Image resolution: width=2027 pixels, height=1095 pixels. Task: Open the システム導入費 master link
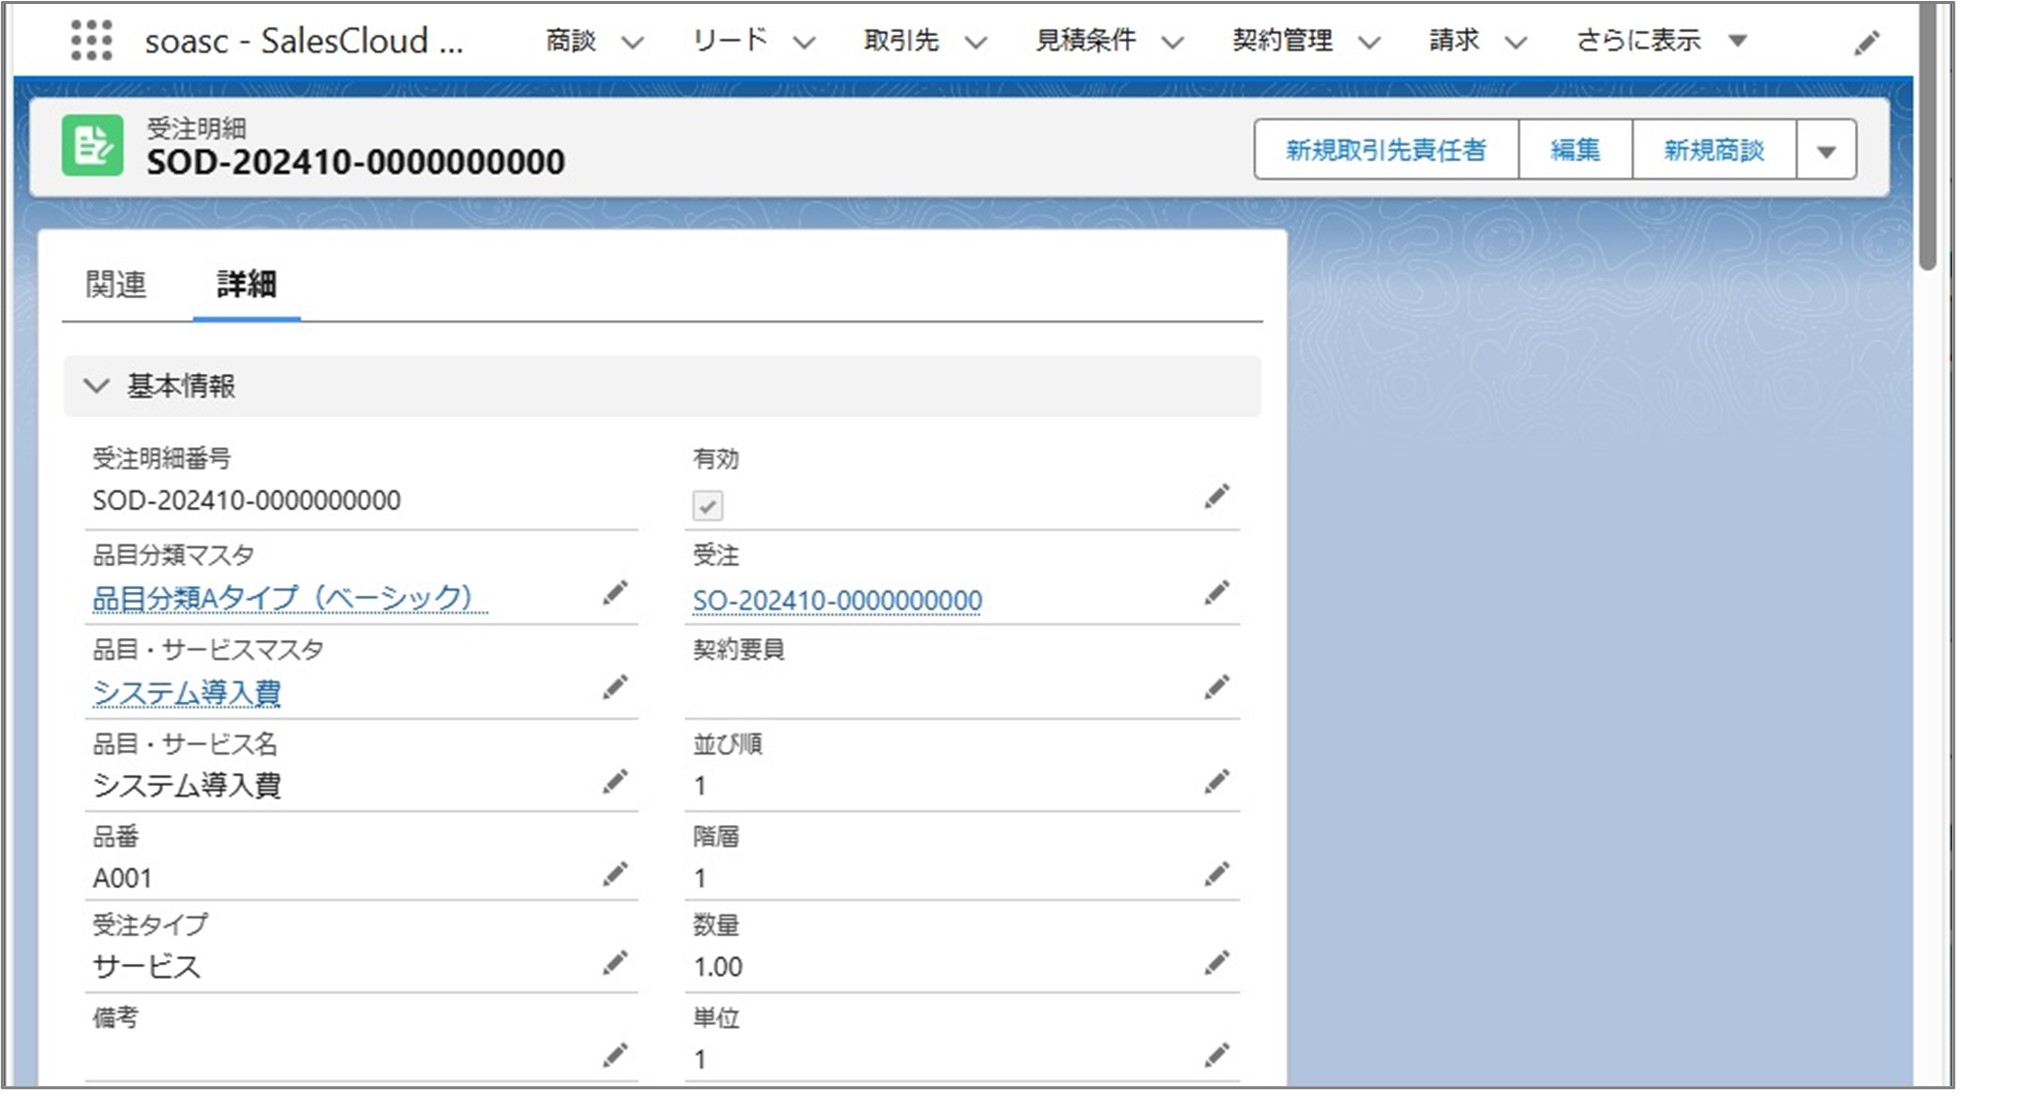(187, 692)
